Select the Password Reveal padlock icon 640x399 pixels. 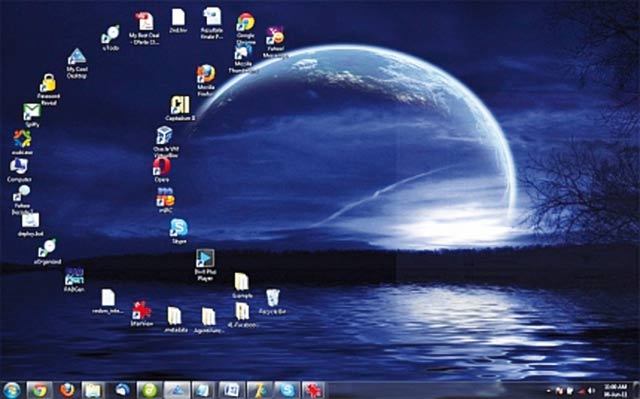[x=48, y=89]
